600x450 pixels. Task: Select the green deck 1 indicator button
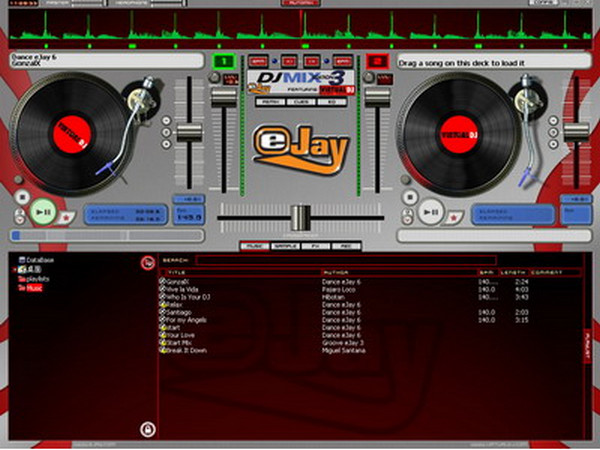[x=224, y=61]
